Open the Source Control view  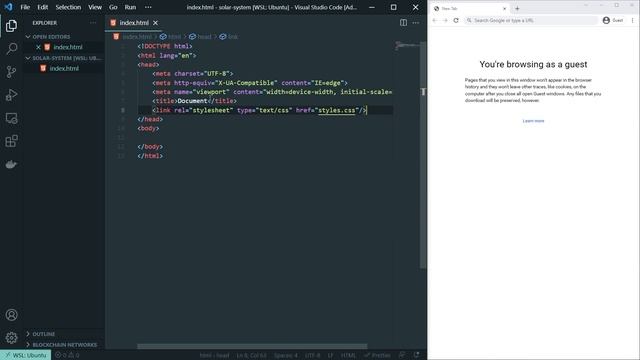point(11,72)
